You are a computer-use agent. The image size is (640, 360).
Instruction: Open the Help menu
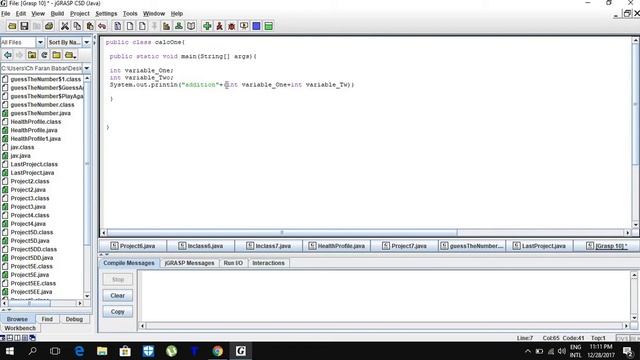177,13
